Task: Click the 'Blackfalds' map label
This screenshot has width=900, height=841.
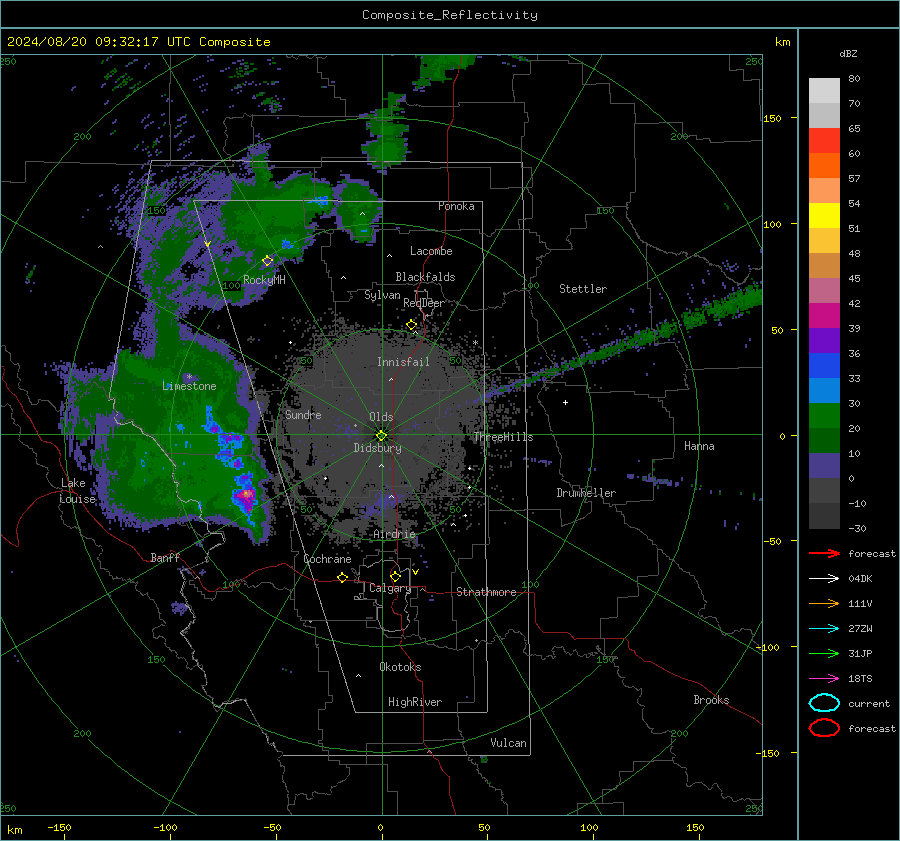Action: tap(425, 277)
